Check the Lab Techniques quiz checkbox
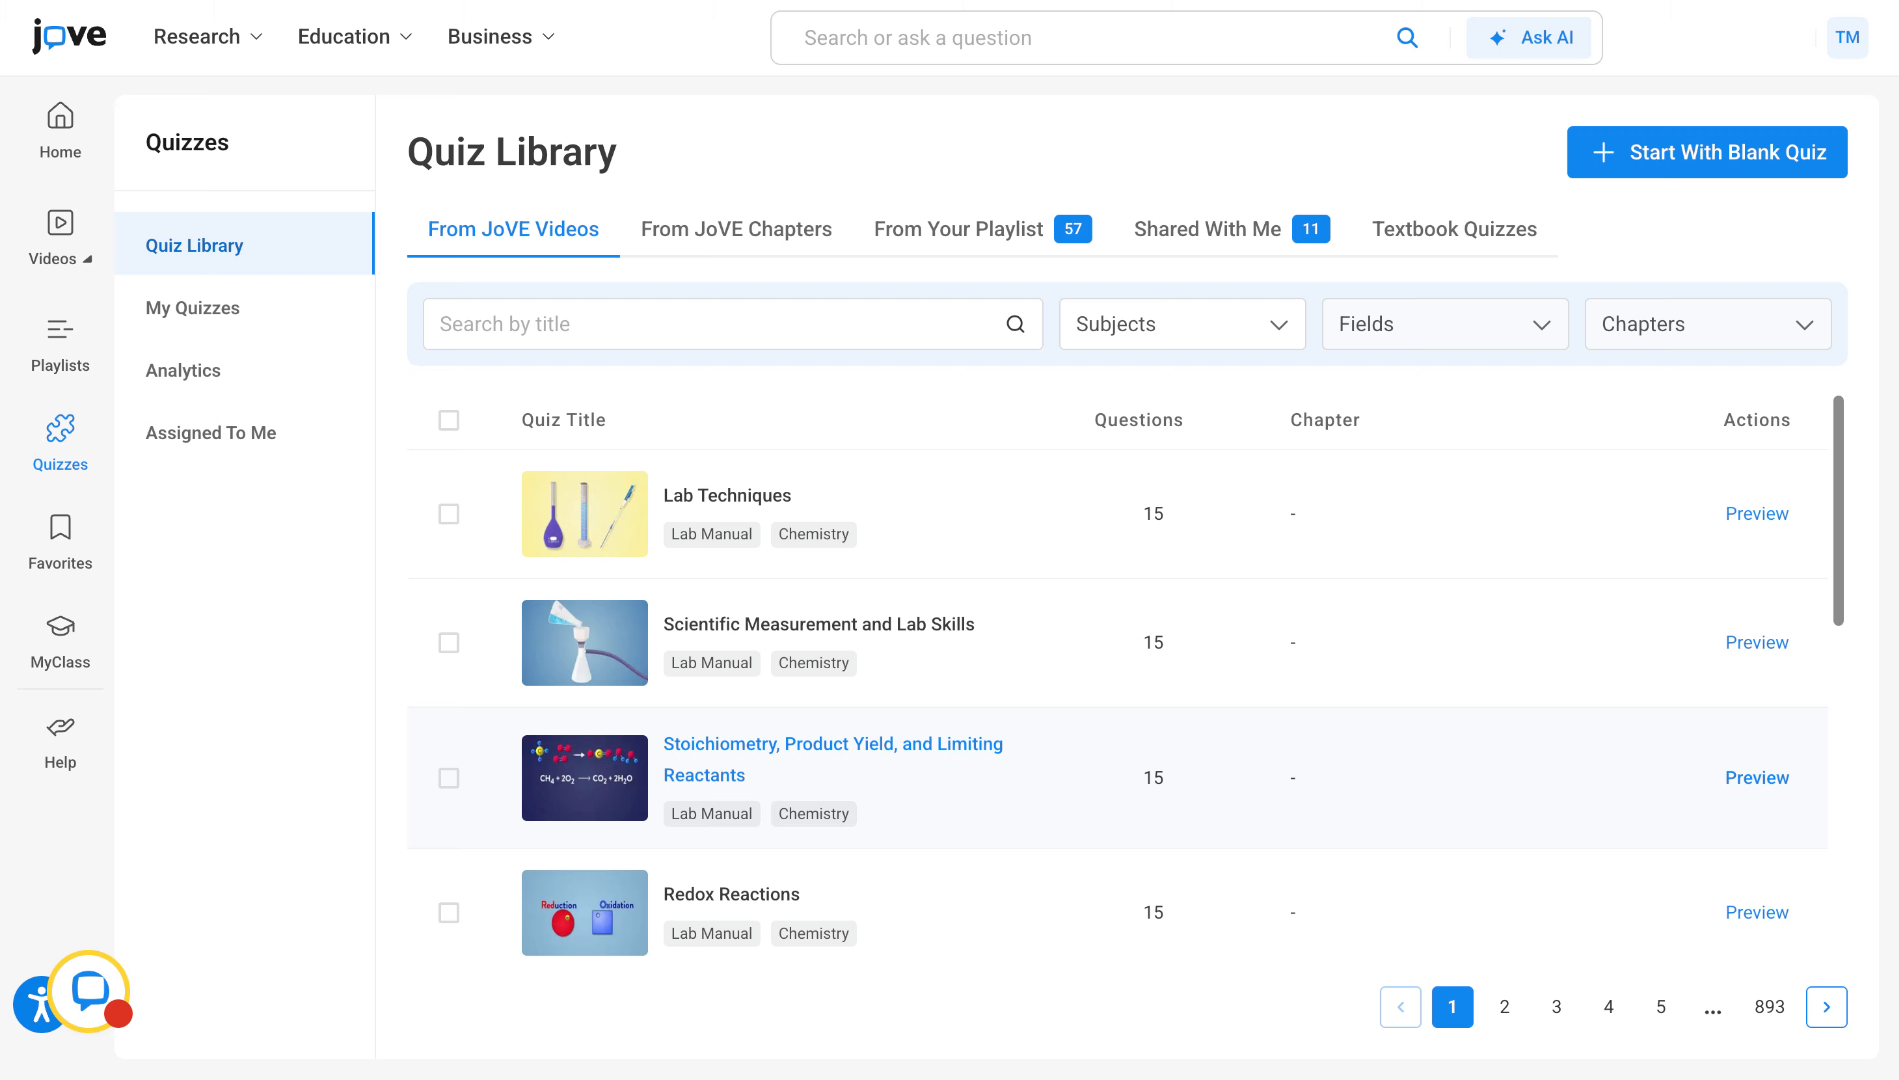The height and width of the screenshot is (1080, 1899). tap(449, 514)
